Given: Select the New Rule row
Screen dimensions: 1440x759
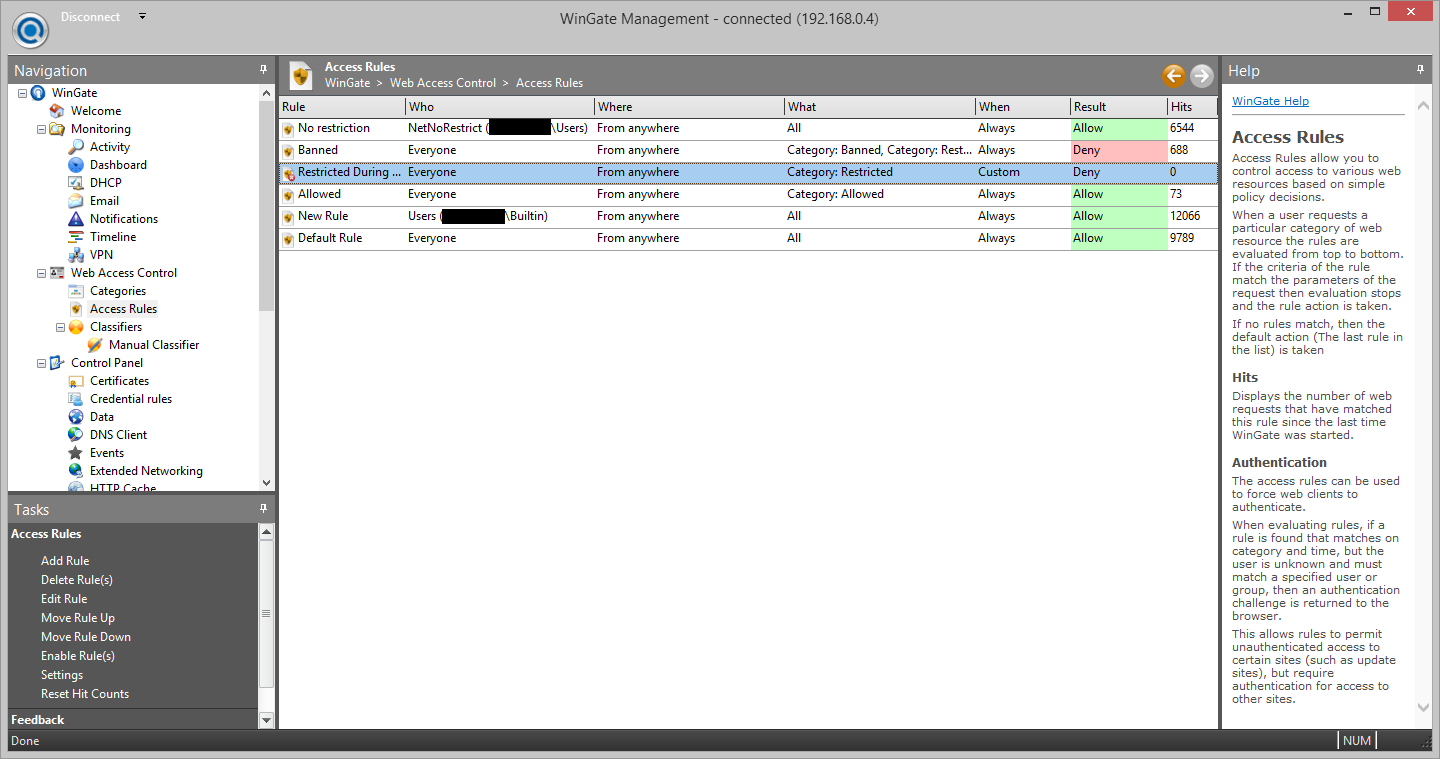Looking at the screenshot, I should [x=749, y=217].
